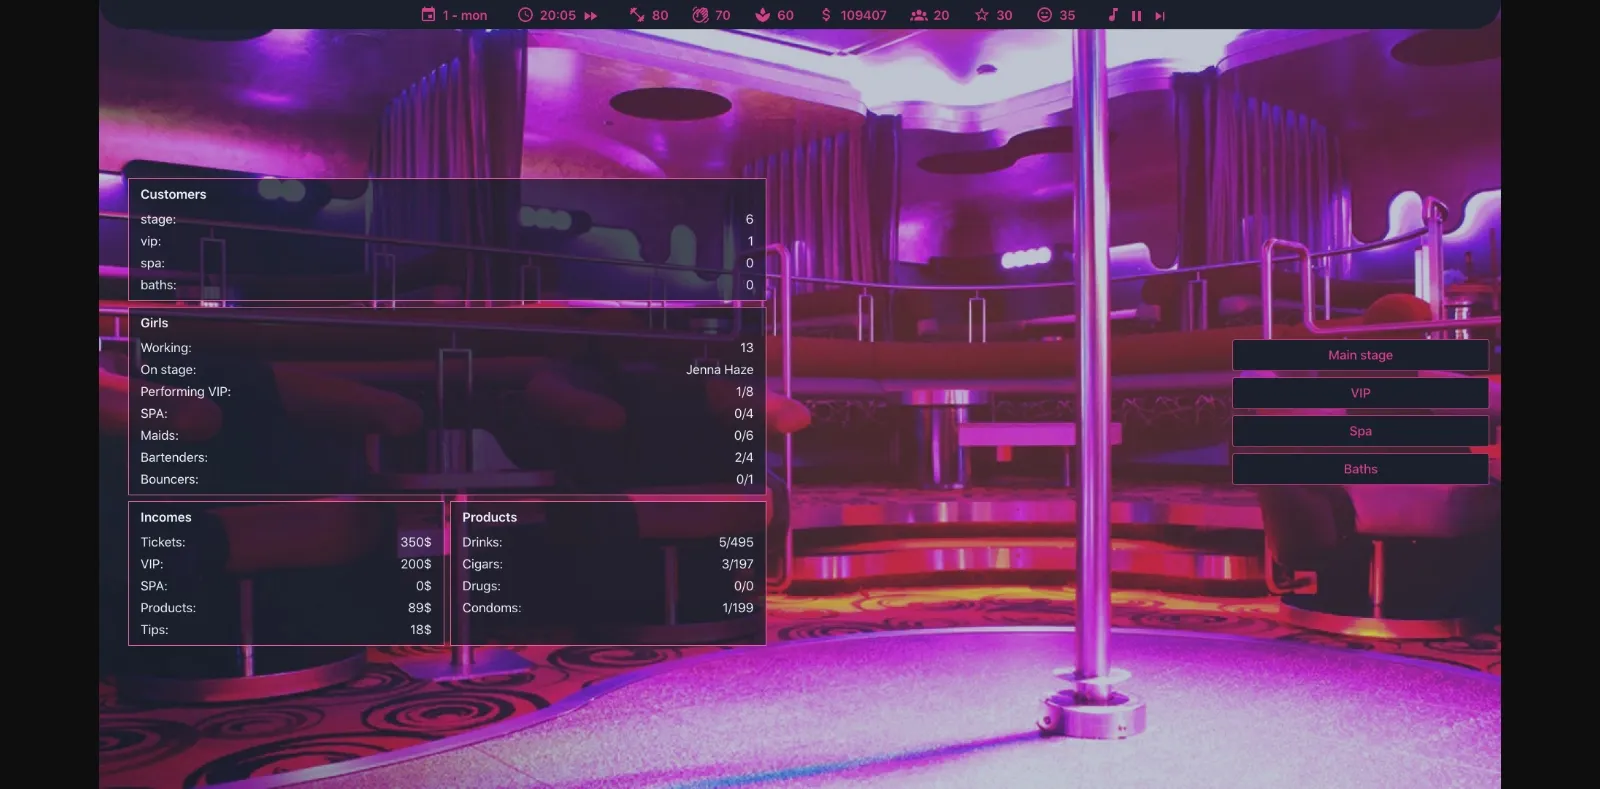The image size is (1600, 789).
Task: Click the diagonal arrows stat icon
Action: 637,15
